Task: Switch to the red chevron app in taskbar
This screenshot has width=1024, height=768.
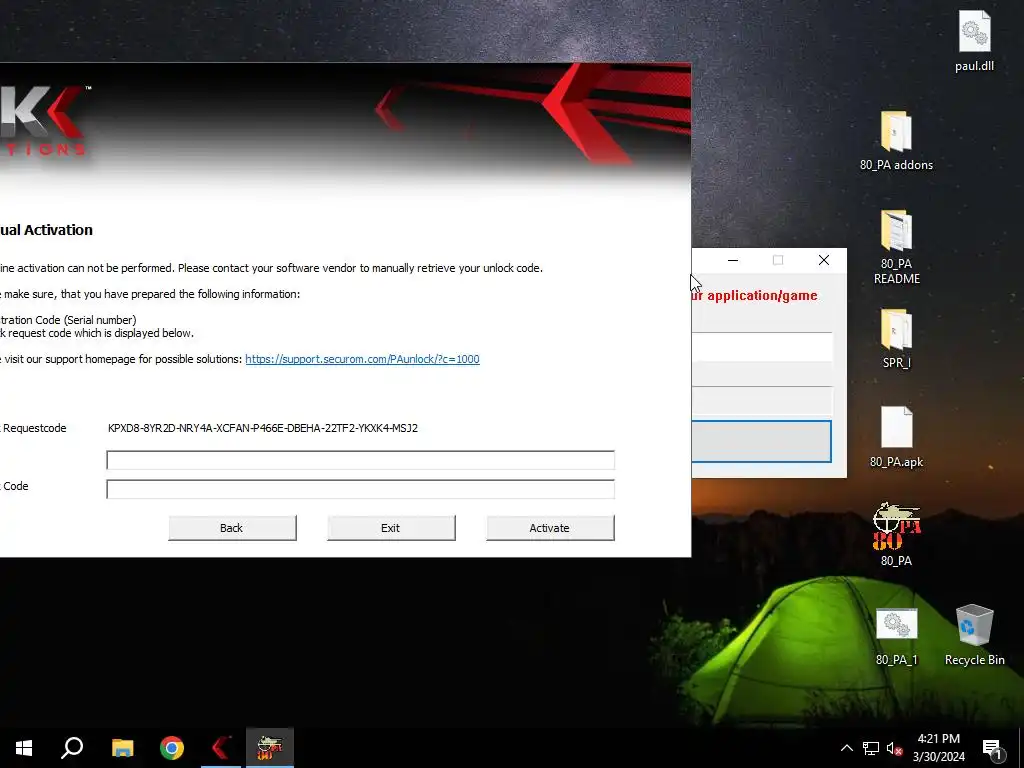Action: [221, 748]
